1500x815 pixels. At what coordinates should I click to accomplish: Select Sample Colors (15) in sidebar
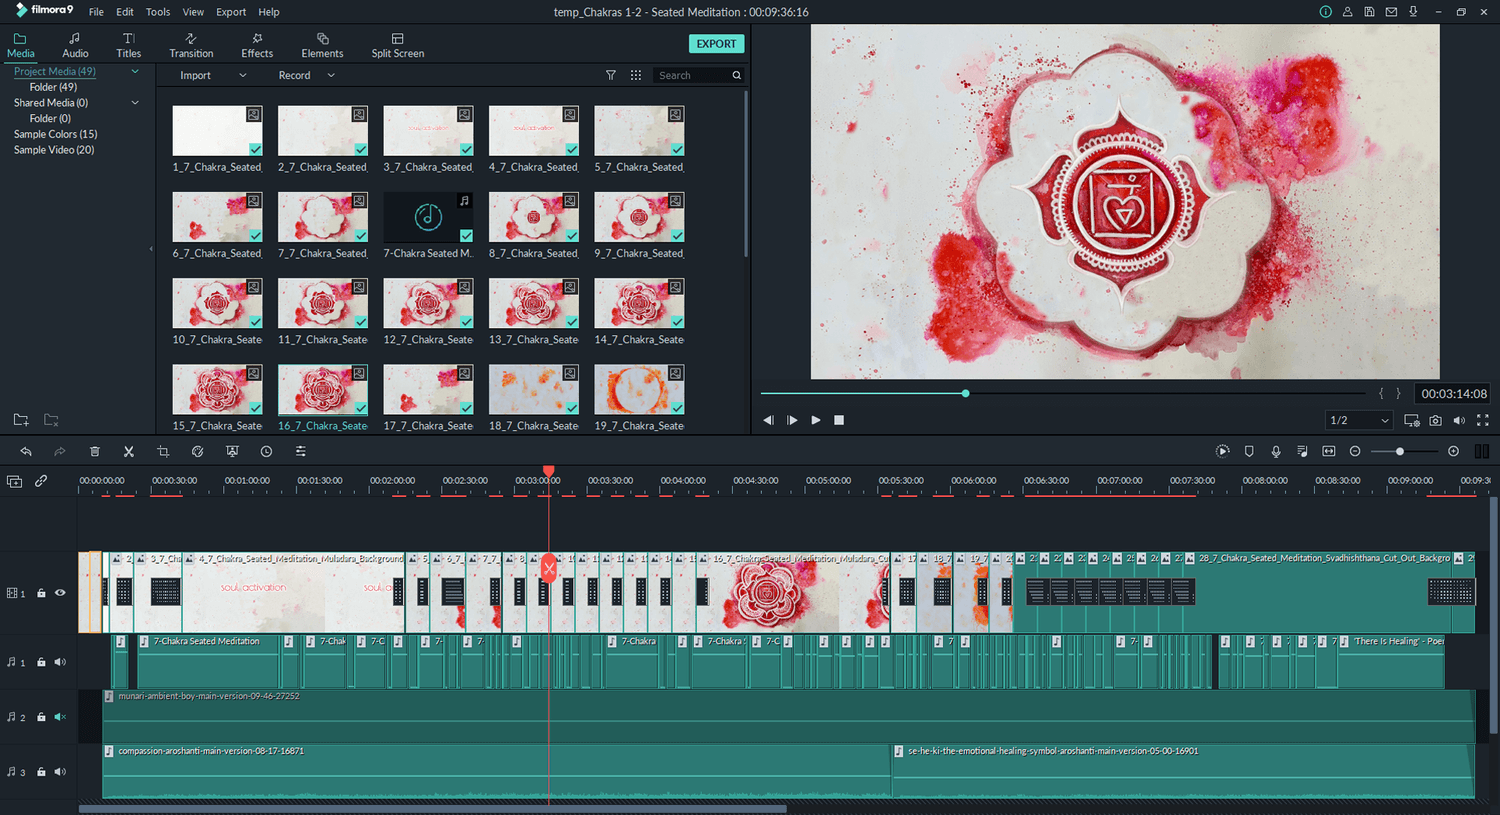click(x=55, y=134)
